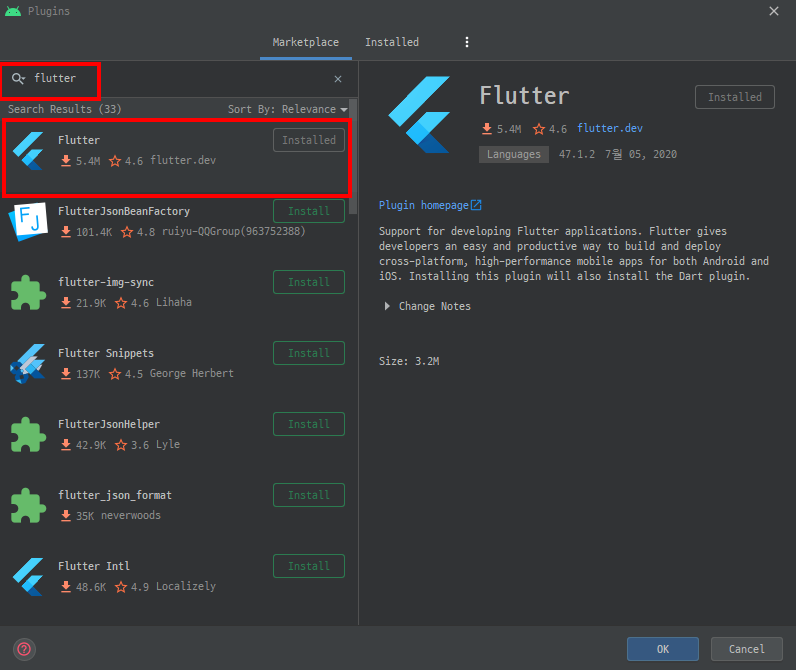Click the plugin list vertical scrollbar

click(353, 157)
